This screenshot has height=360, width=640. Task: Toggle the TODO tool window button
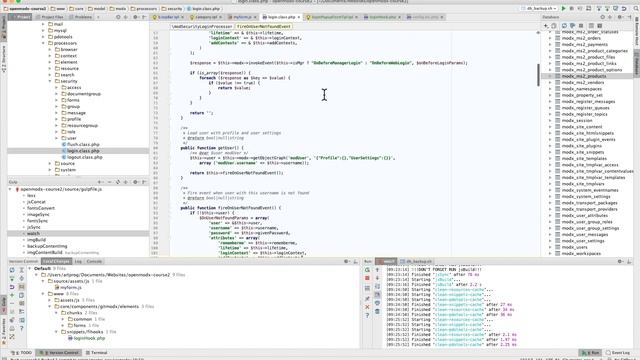point(22,352)
